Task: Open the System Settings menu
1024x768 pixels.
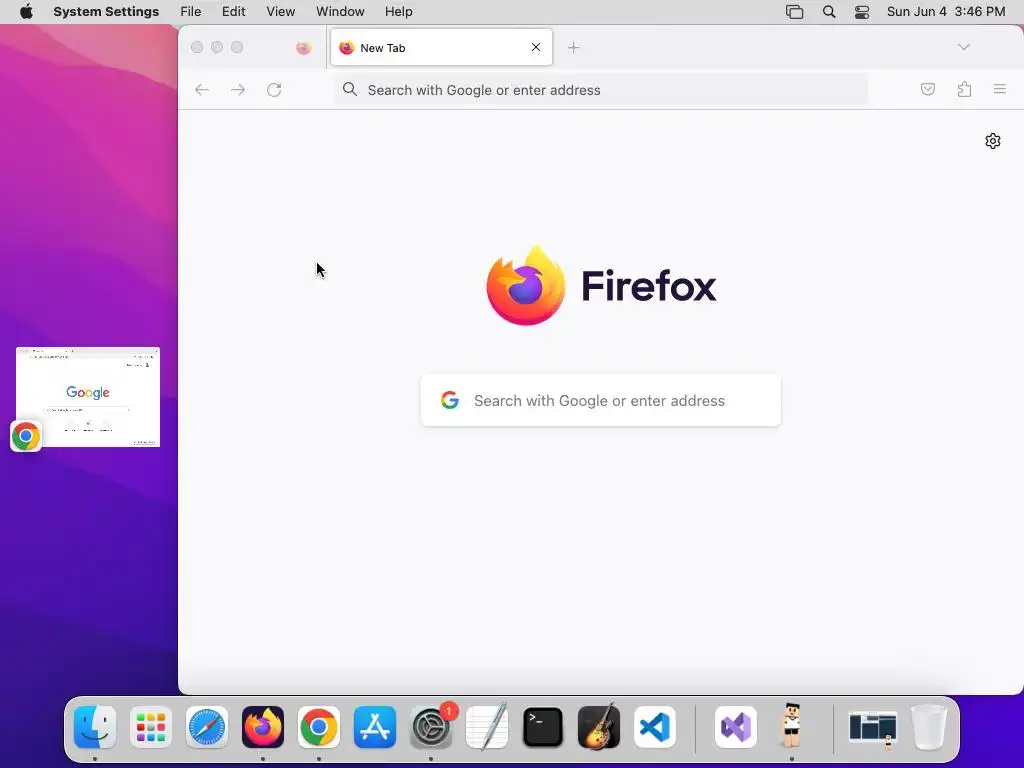Action: (x=106, y=12)
